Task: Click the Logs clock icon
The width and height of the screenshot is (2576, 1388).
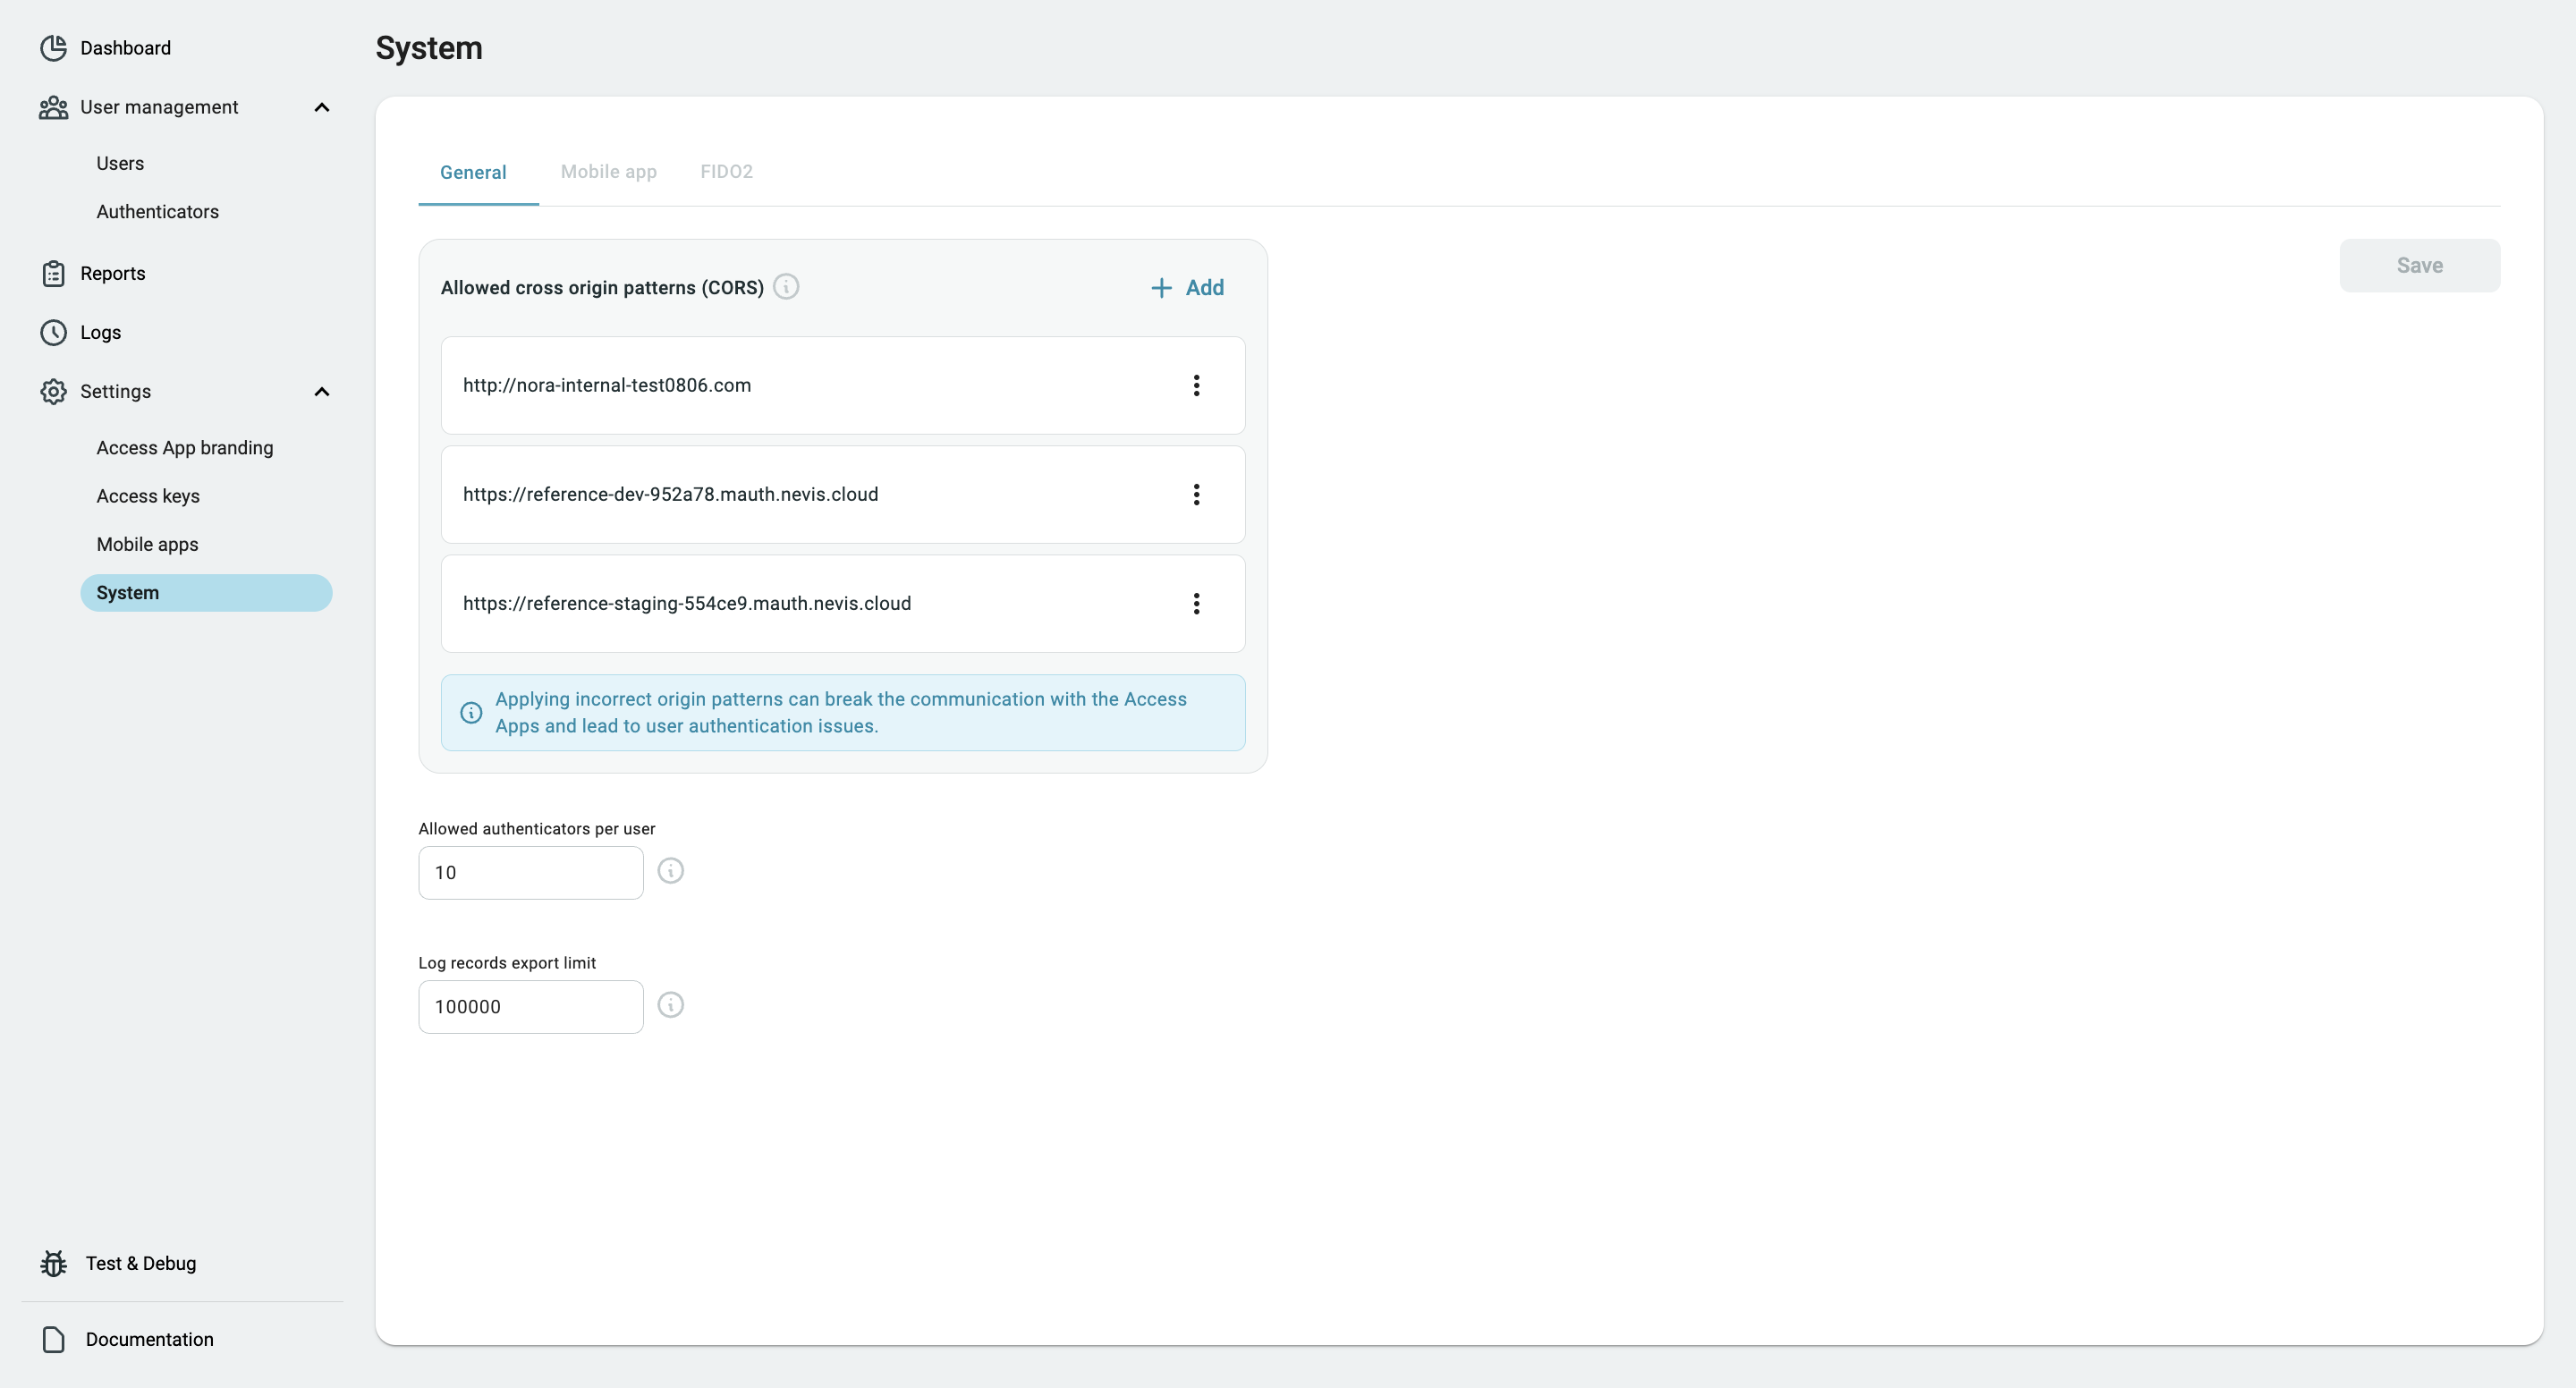Action: click(53, 332)
